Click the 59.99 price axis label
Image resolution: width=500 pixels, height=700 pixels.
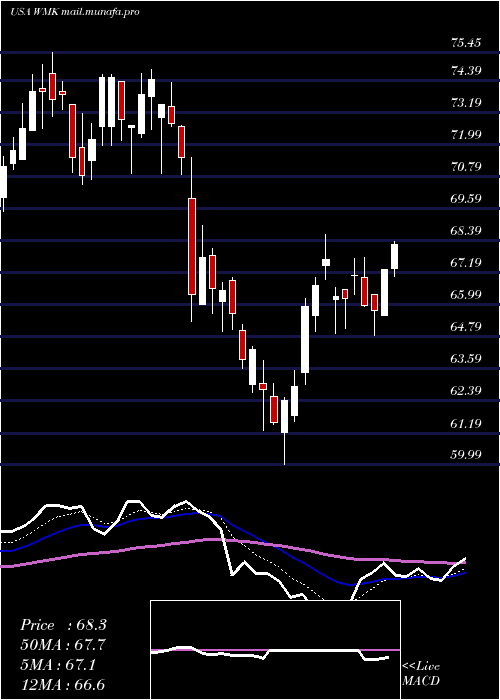point(466,454)
